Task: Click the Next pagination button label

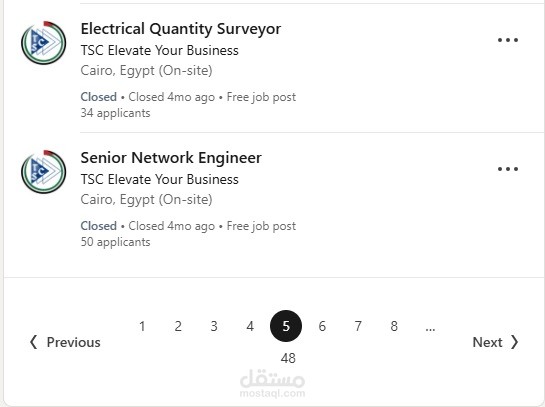Action: coord(487,342)
